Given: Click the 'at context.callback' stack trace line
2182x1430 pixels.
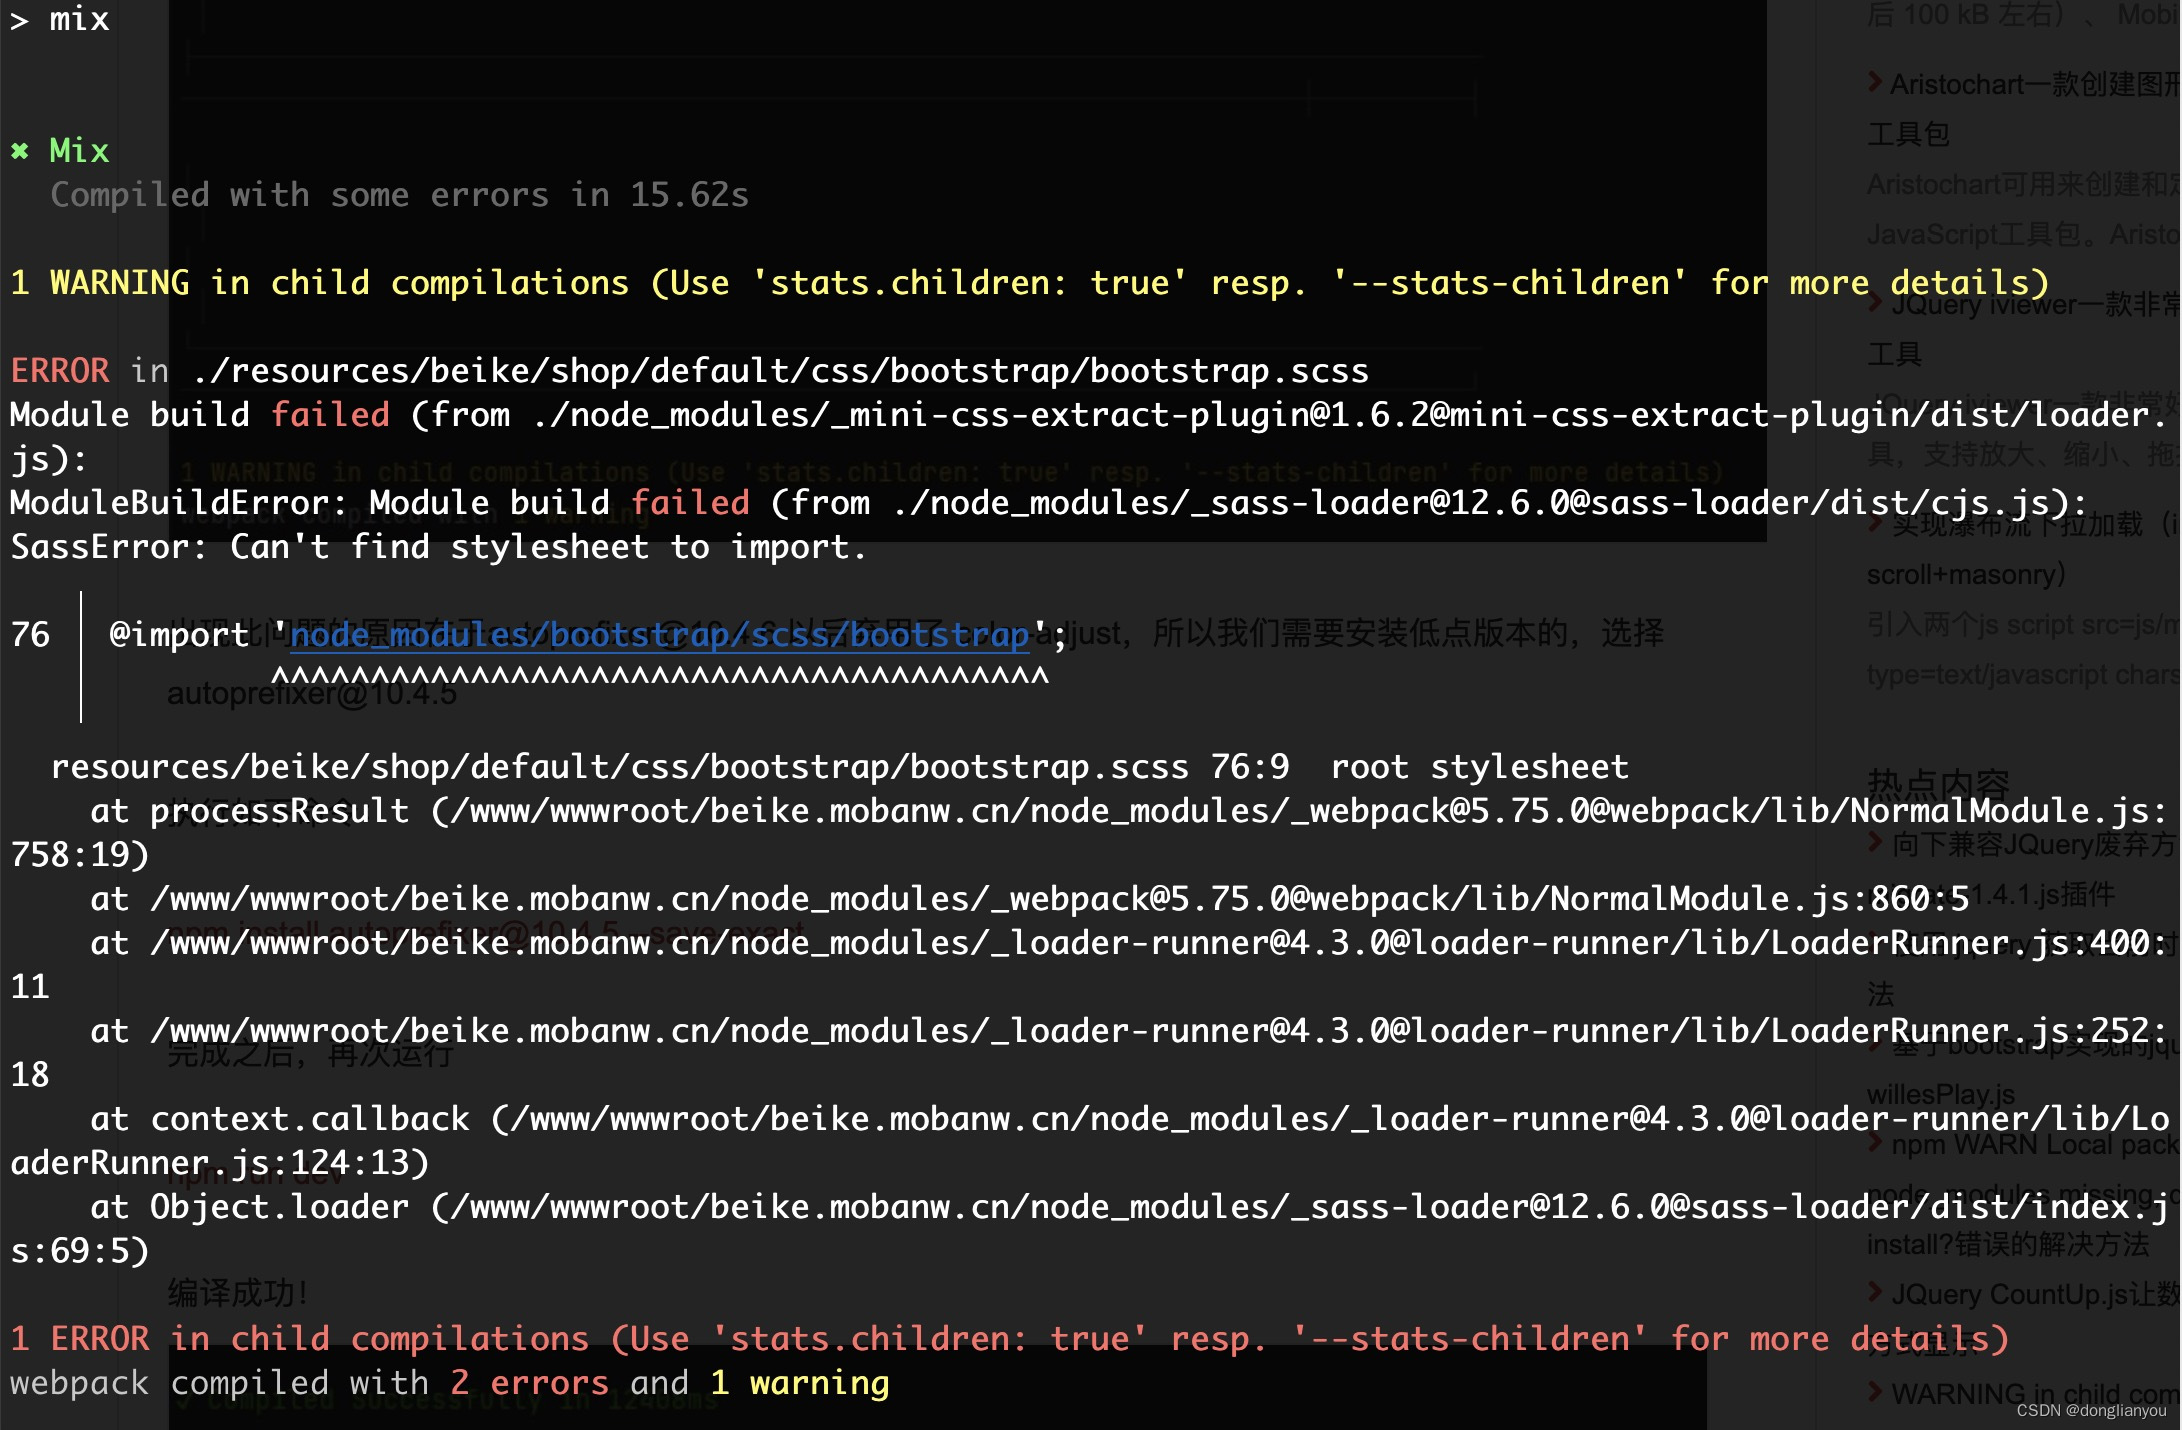Looking at the screenshot, I should [1090, 1140].
